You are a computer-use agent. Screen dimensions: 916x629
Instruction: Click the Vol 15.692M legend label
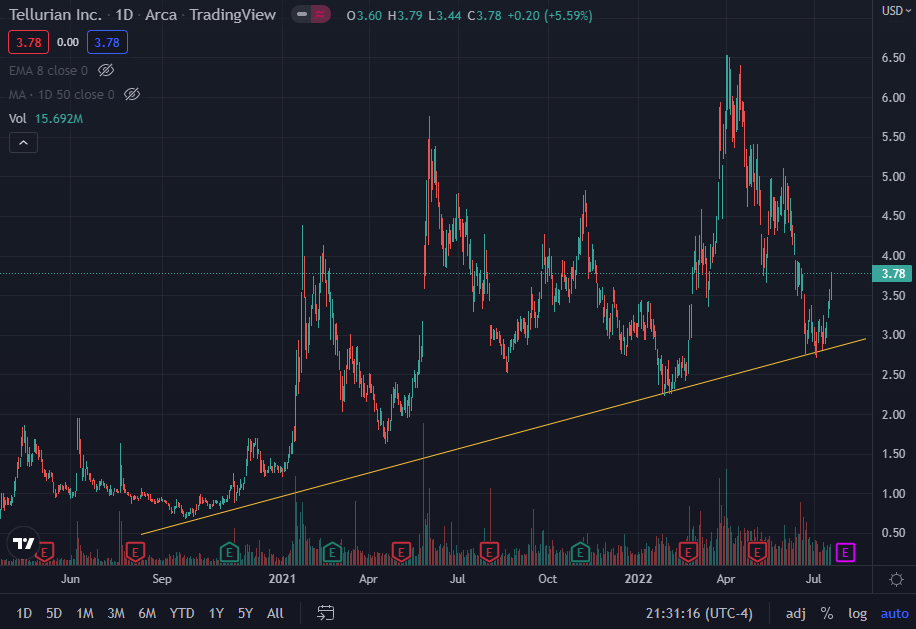point(46,119)
